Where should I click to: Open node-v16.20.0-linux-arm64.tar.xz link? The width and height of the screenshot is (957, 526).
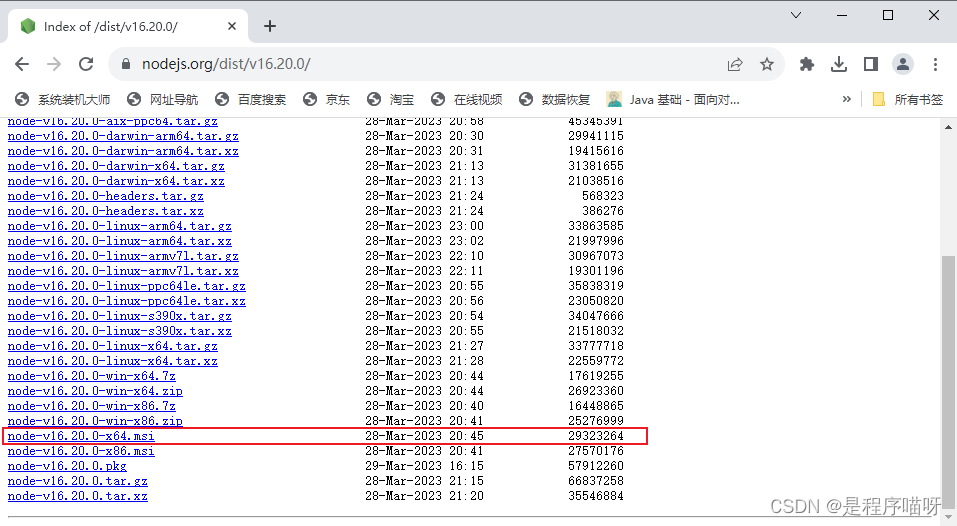coord(120,241)
